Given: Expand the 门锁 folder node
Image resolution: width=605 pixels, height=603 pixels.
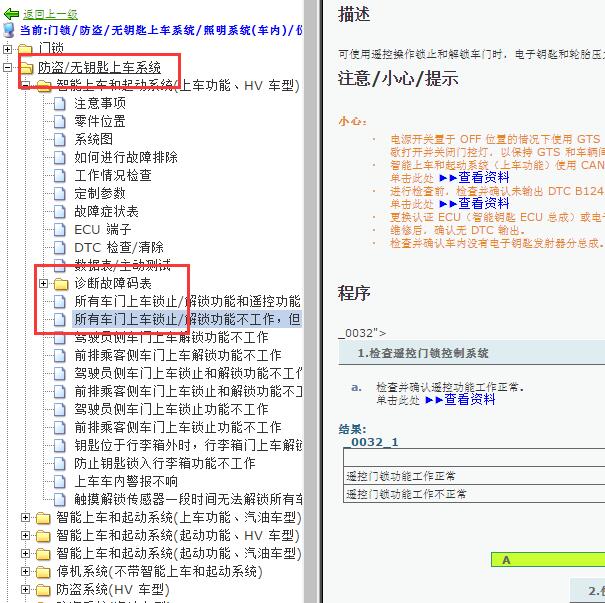Looking at the screenshot, I should [x=7, y=49].
